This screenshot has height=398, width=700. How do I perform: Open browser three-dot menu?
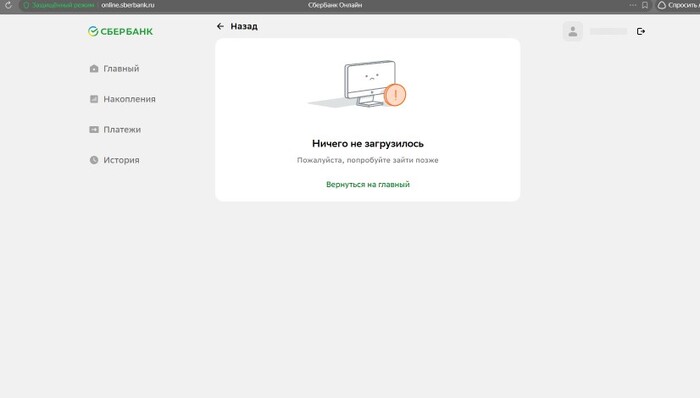[x=633, y=5]
